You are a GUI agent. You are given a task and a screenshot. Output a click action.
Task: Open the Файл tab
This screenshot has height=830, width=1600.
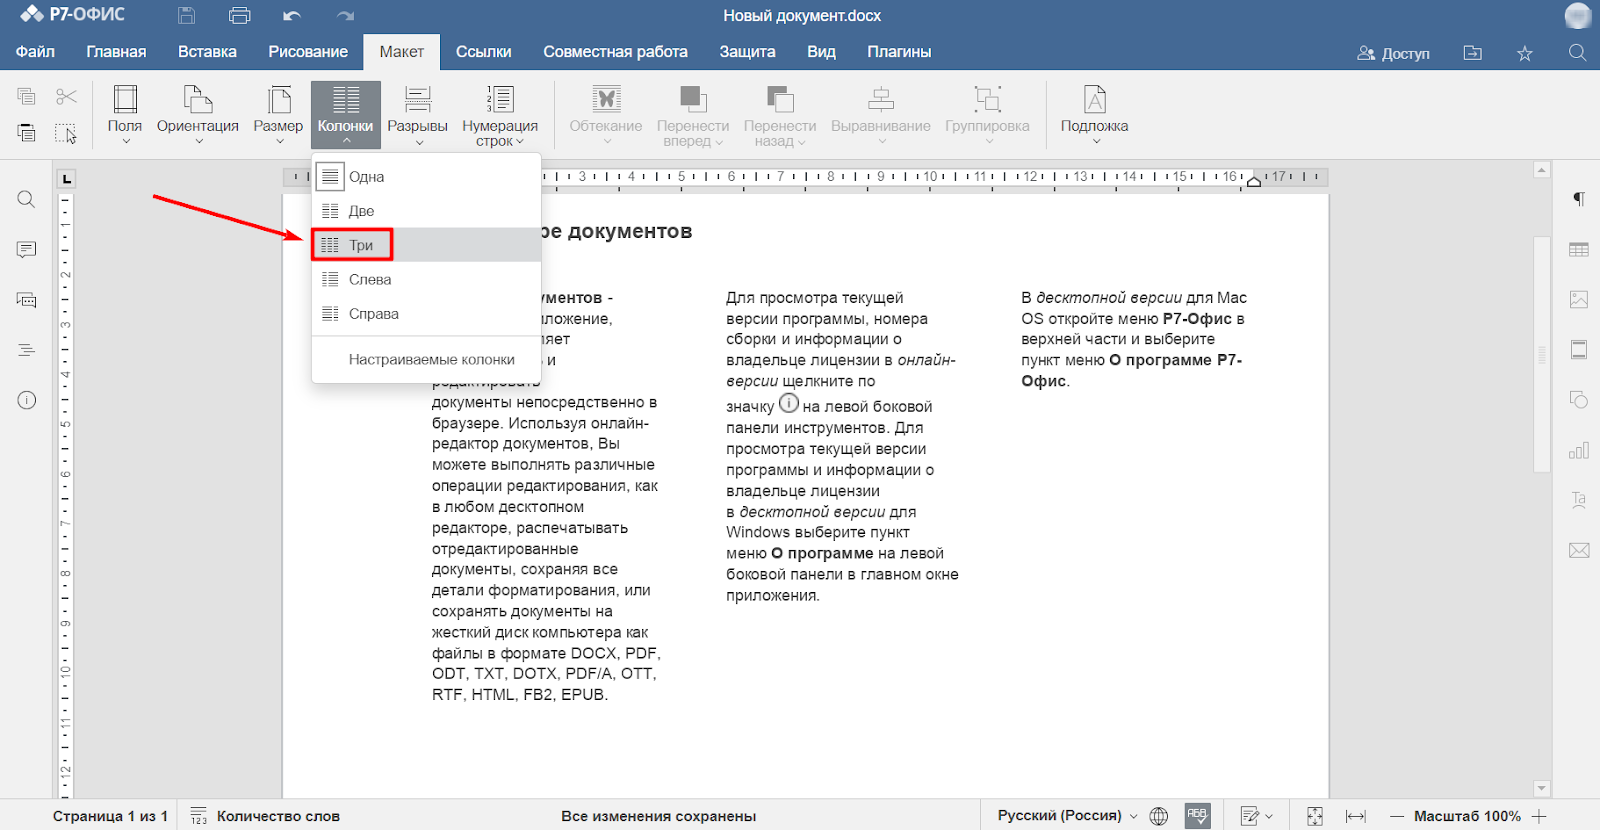point(35,52)
